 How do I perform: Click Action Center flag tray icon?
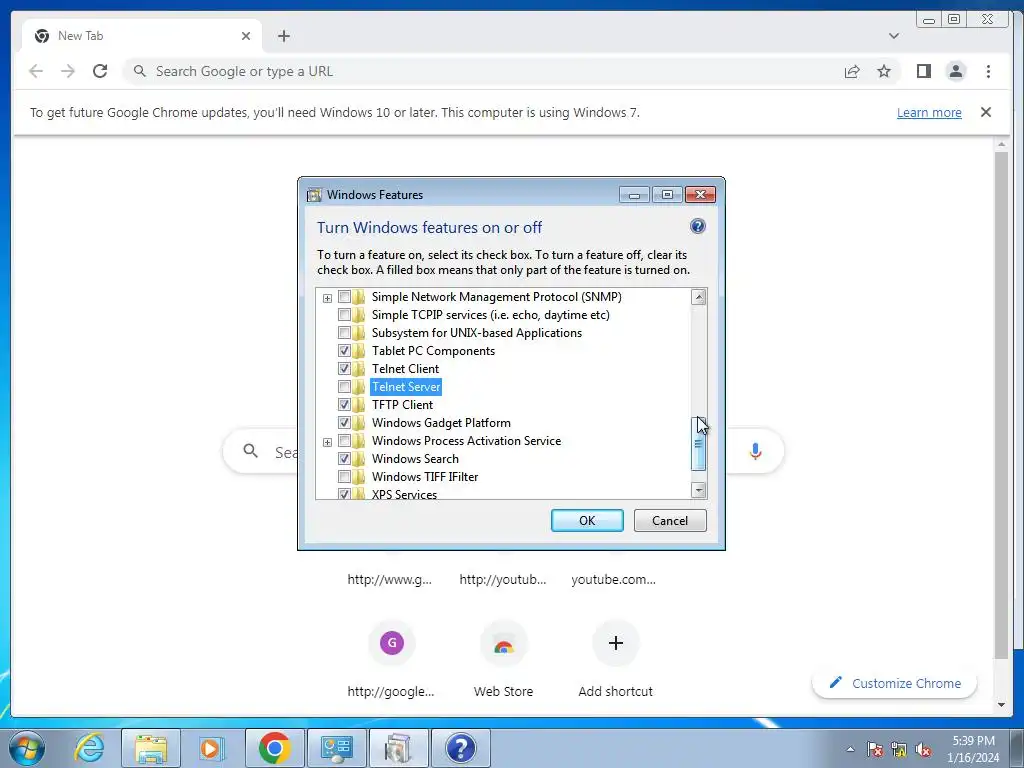(x=875, y=750)
